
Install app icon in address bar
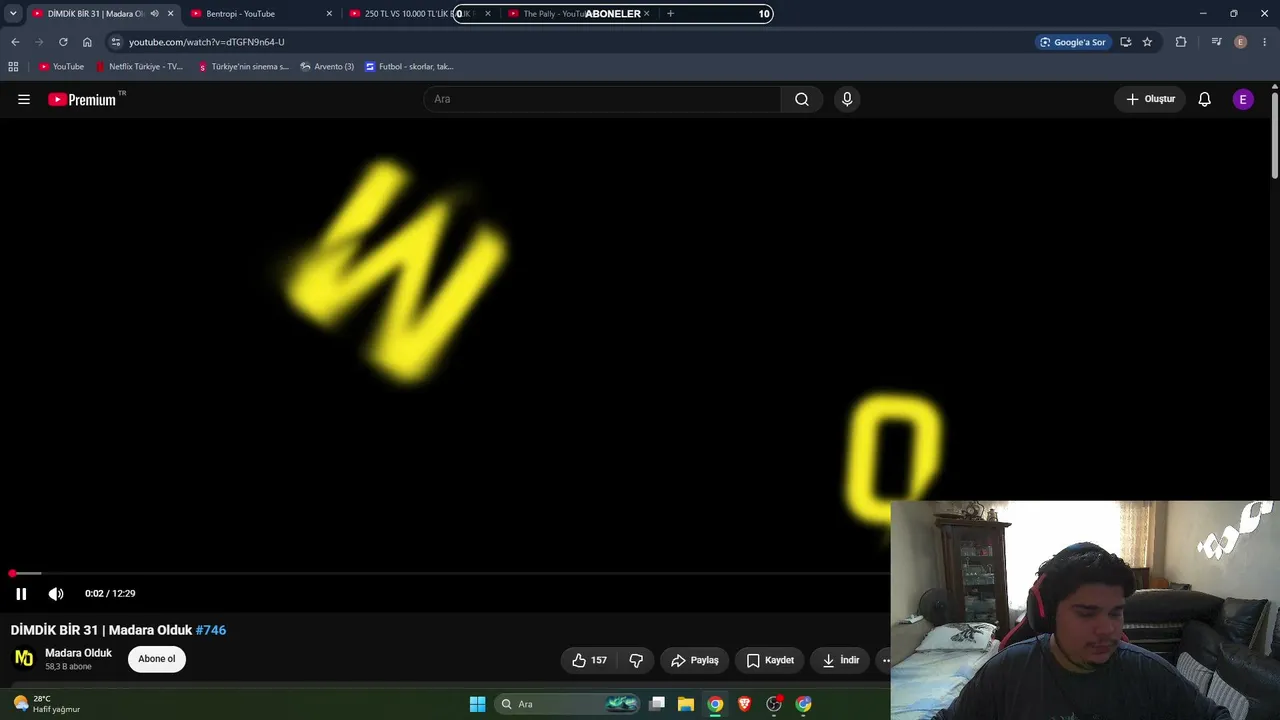pyautogui.click(x=1126, y=42)
